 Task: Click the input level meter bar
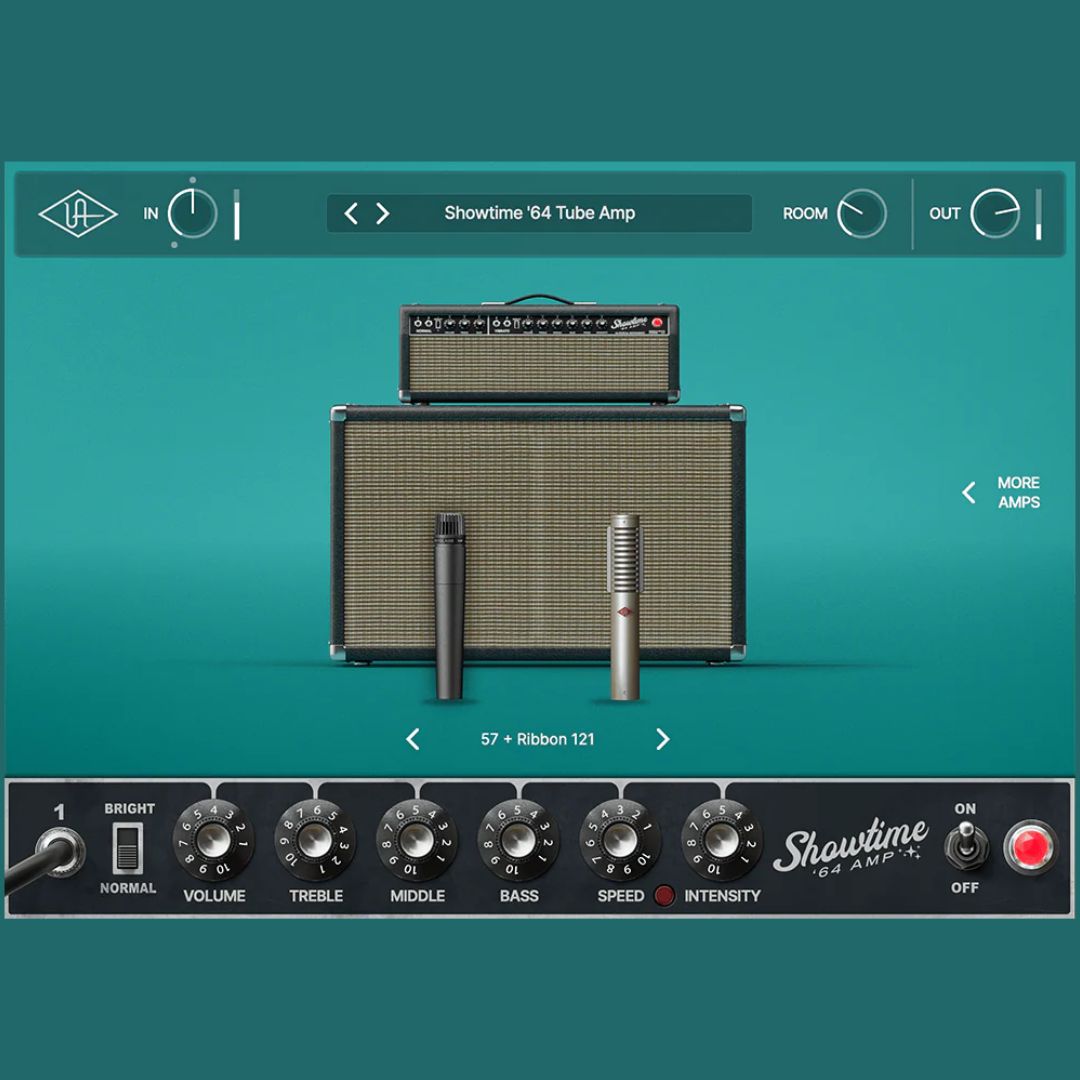[236, 214]
